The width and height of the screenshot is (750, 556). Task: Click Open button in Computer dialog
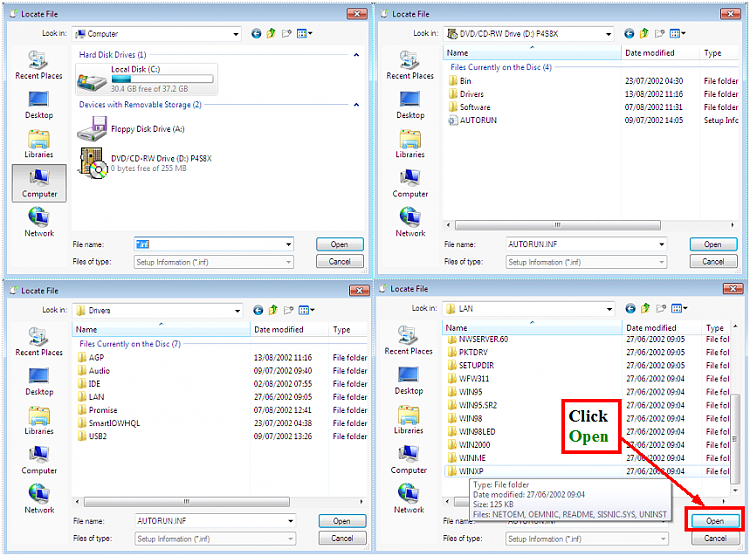pos(340,244)
